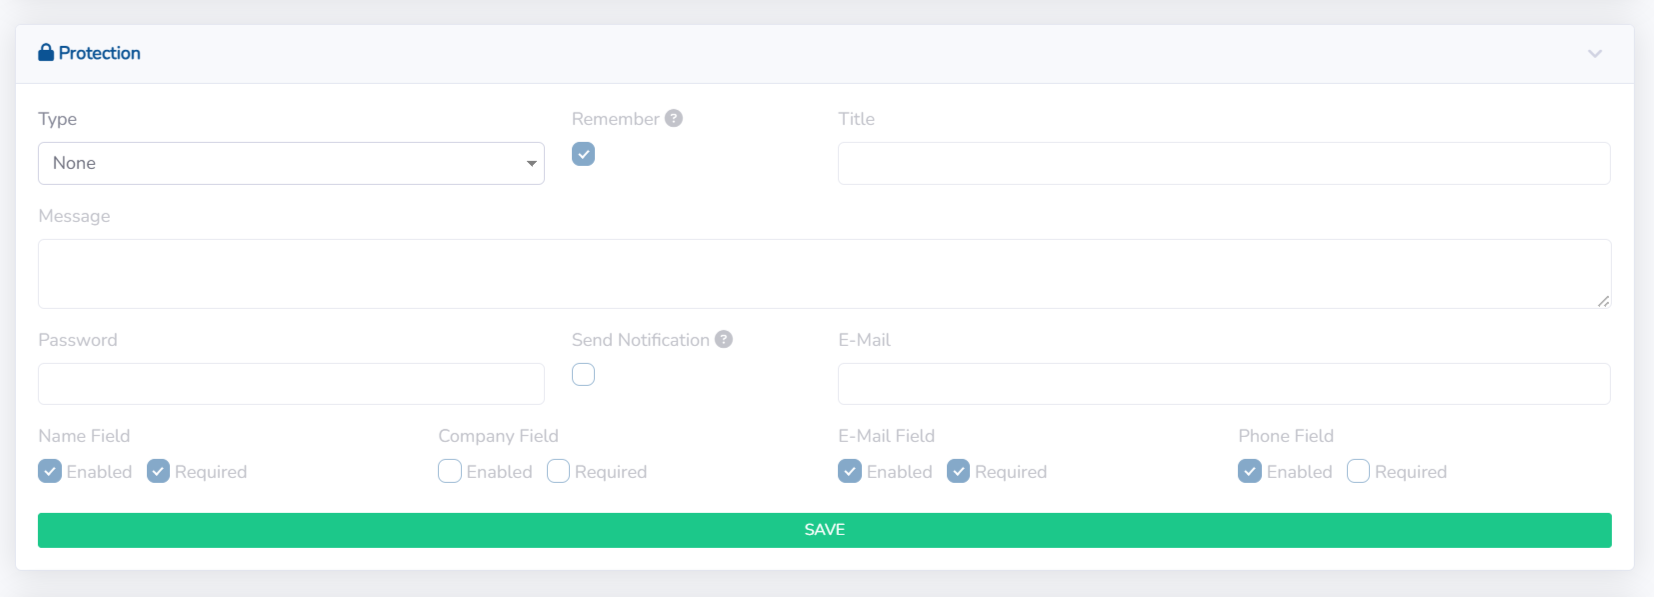
Task: Click the Protection lock icon
Action: (46, 53)
